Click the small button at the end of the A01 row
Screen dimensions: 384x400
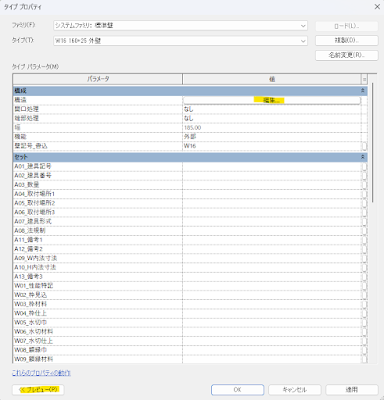(365, 166)
